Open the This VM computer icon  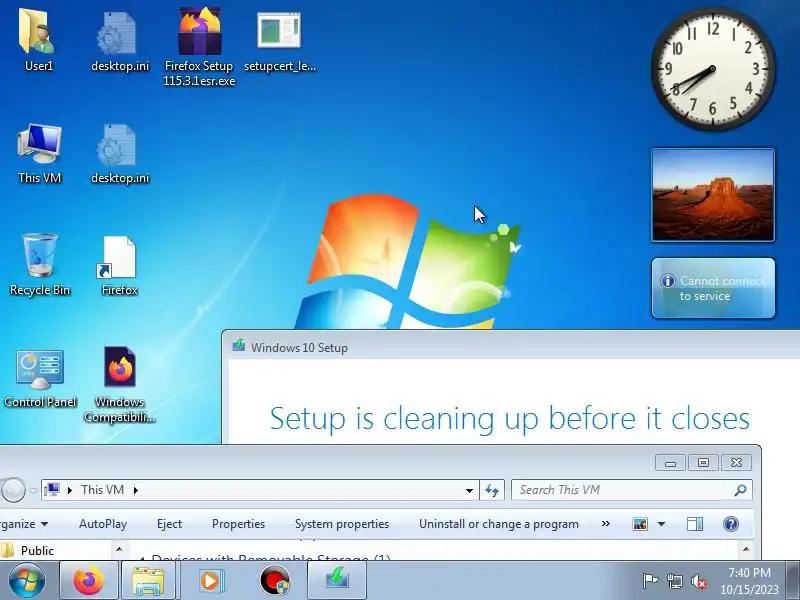tap(39, 152)
